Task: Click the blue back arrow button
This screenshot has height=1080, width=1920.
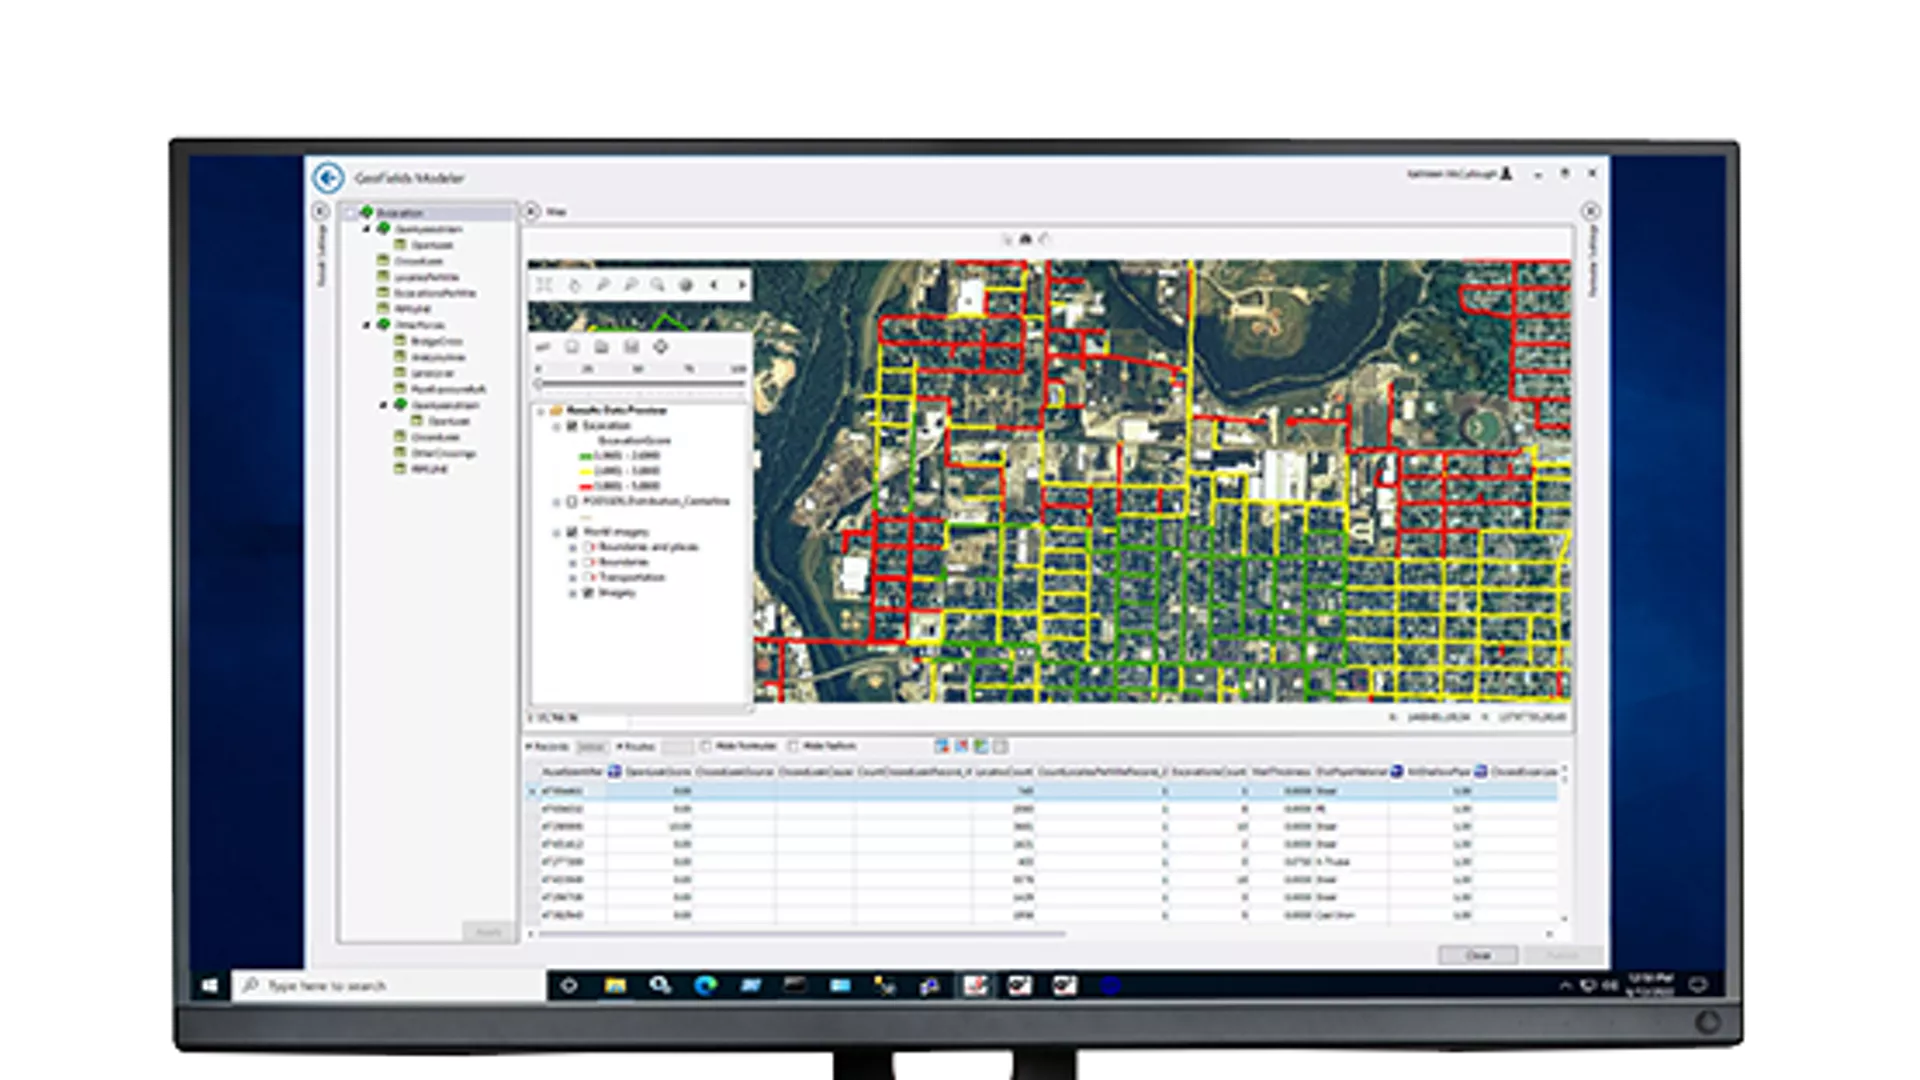Action: [x=328, y=178]
